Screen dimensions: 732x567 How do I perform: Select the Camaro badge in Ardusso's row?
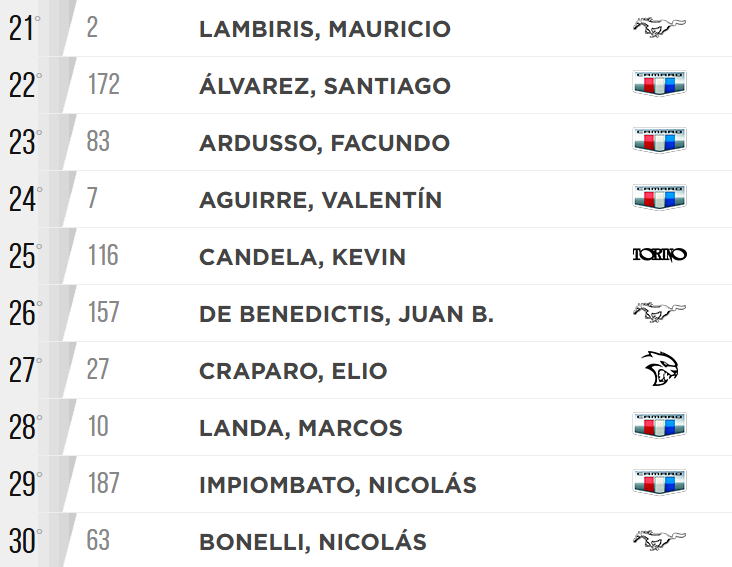coord(660,142)
